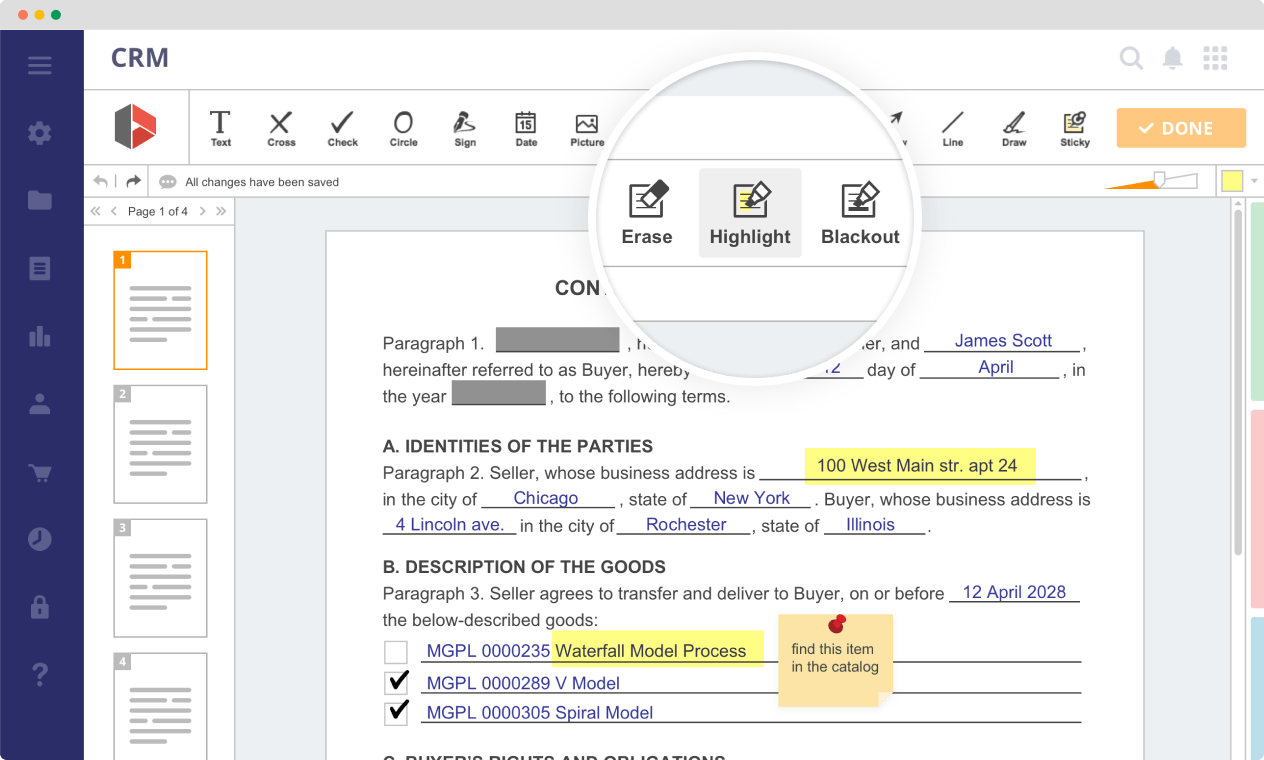The image size is (1264, 760).
Task: Select the Draw tool
Action: click(x=1013, y=128)
